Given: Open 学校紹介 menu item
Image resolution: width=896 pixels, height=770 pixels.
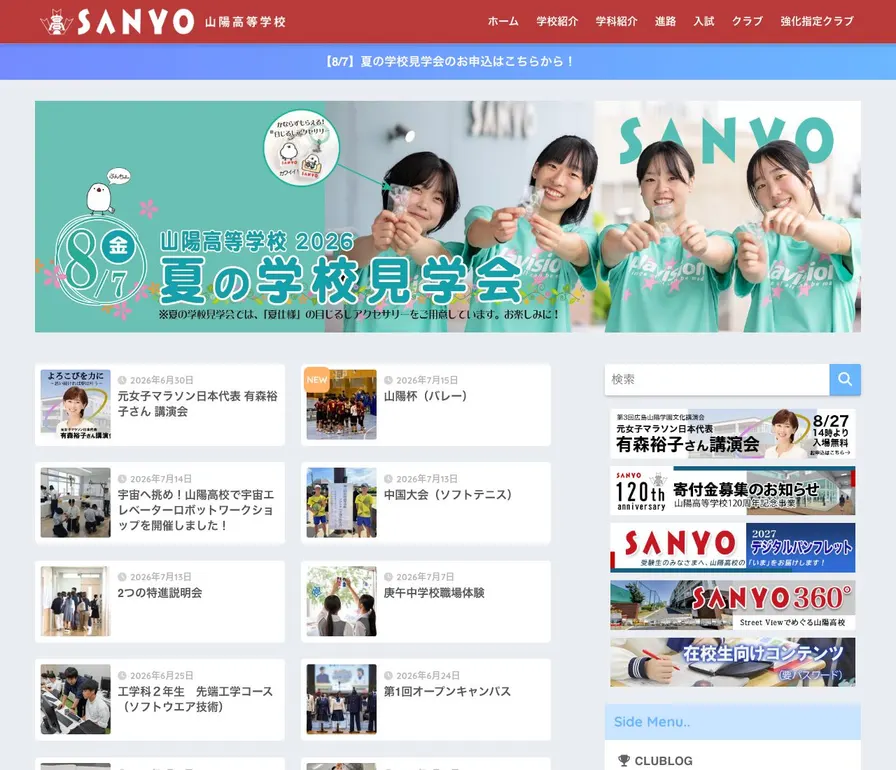Looking at the screenshot, I should click(557, 22).
